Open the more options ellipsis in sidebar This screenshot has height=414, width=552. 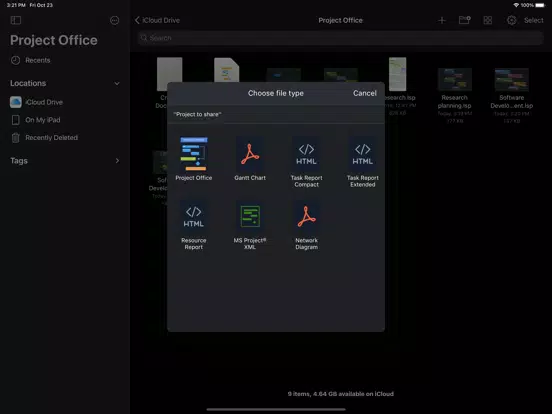click(114, 20)
